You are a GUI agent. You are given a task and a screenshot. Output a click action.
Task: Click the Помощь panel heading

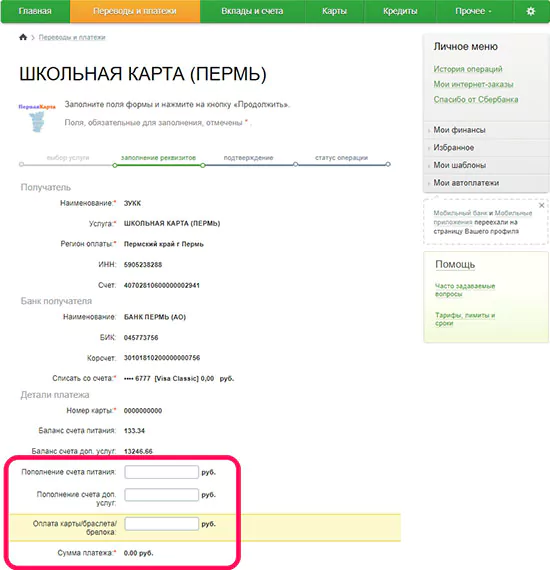(x=455, y=265)
